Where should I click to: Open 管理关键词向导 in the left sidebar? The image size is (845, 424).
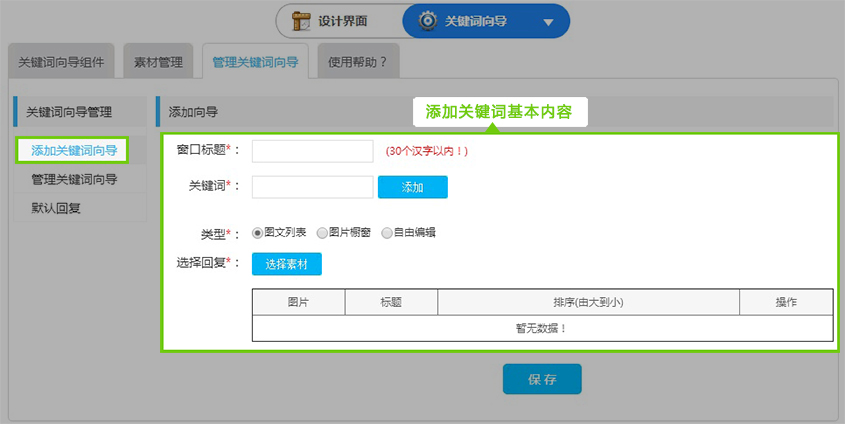[74, 180]
